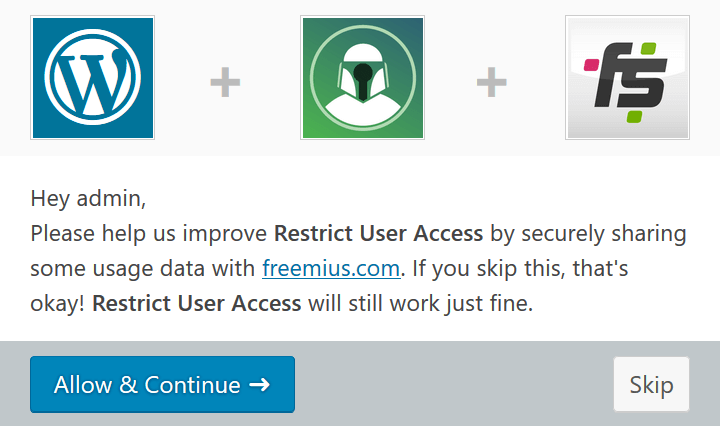720x426 pixels.
Task: Click the "by securely sharing" phrase
Action: click(x=588, y=234)
